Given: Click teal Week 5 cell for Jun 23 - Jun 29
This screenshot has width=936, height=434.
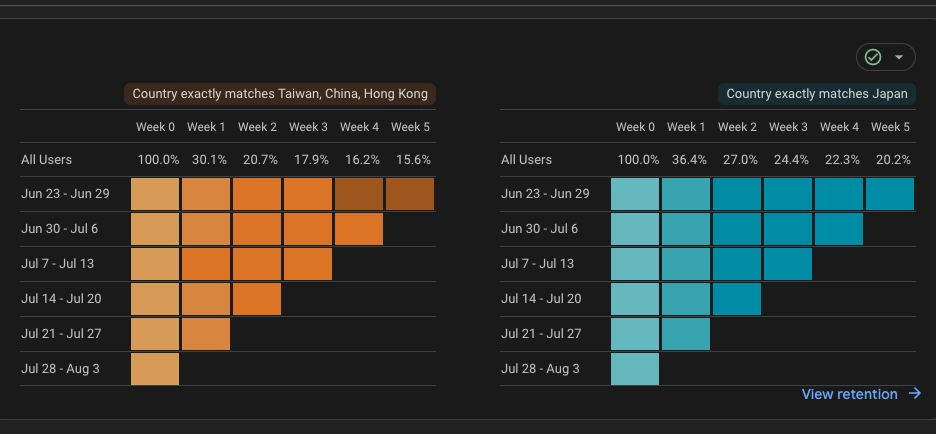Looking at the screenshot, I should pos(890,194).
